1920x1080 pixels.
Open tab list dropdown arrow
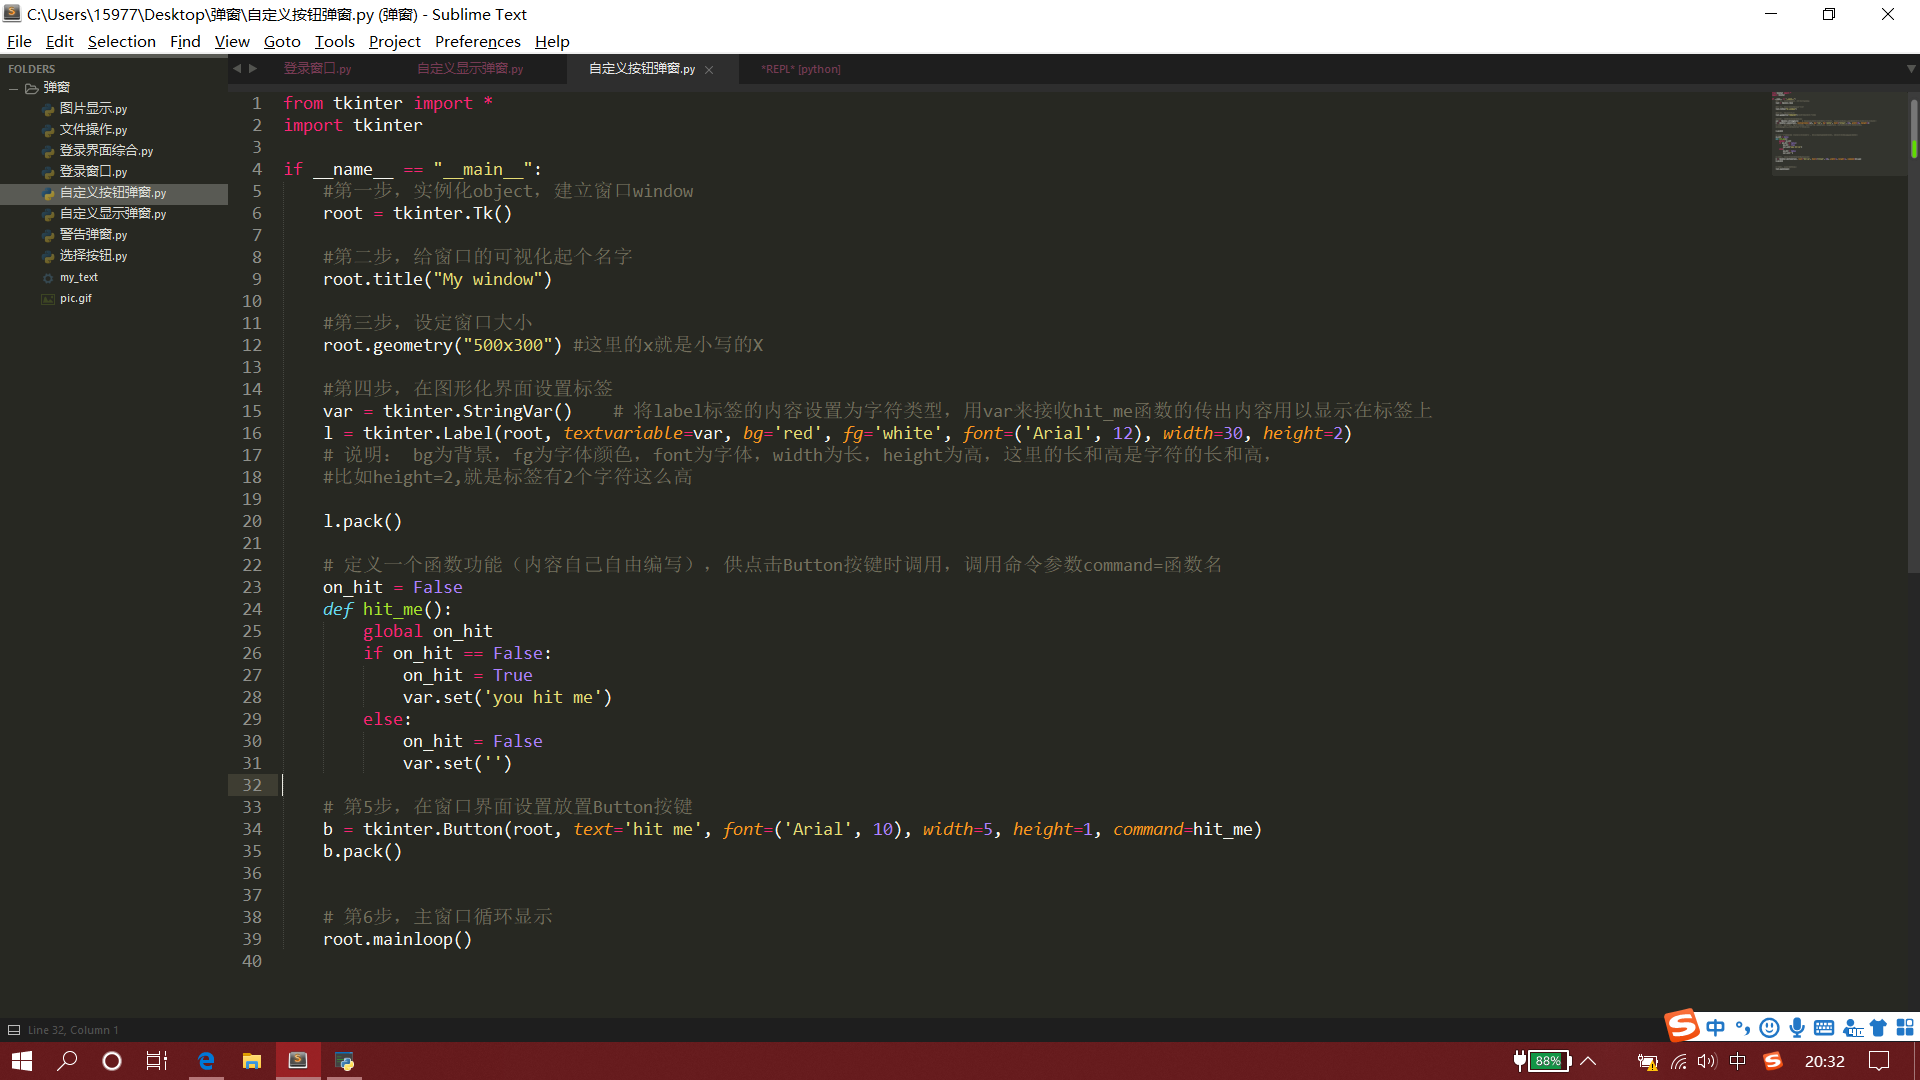pyautogui.click(x=1910, y=69)
